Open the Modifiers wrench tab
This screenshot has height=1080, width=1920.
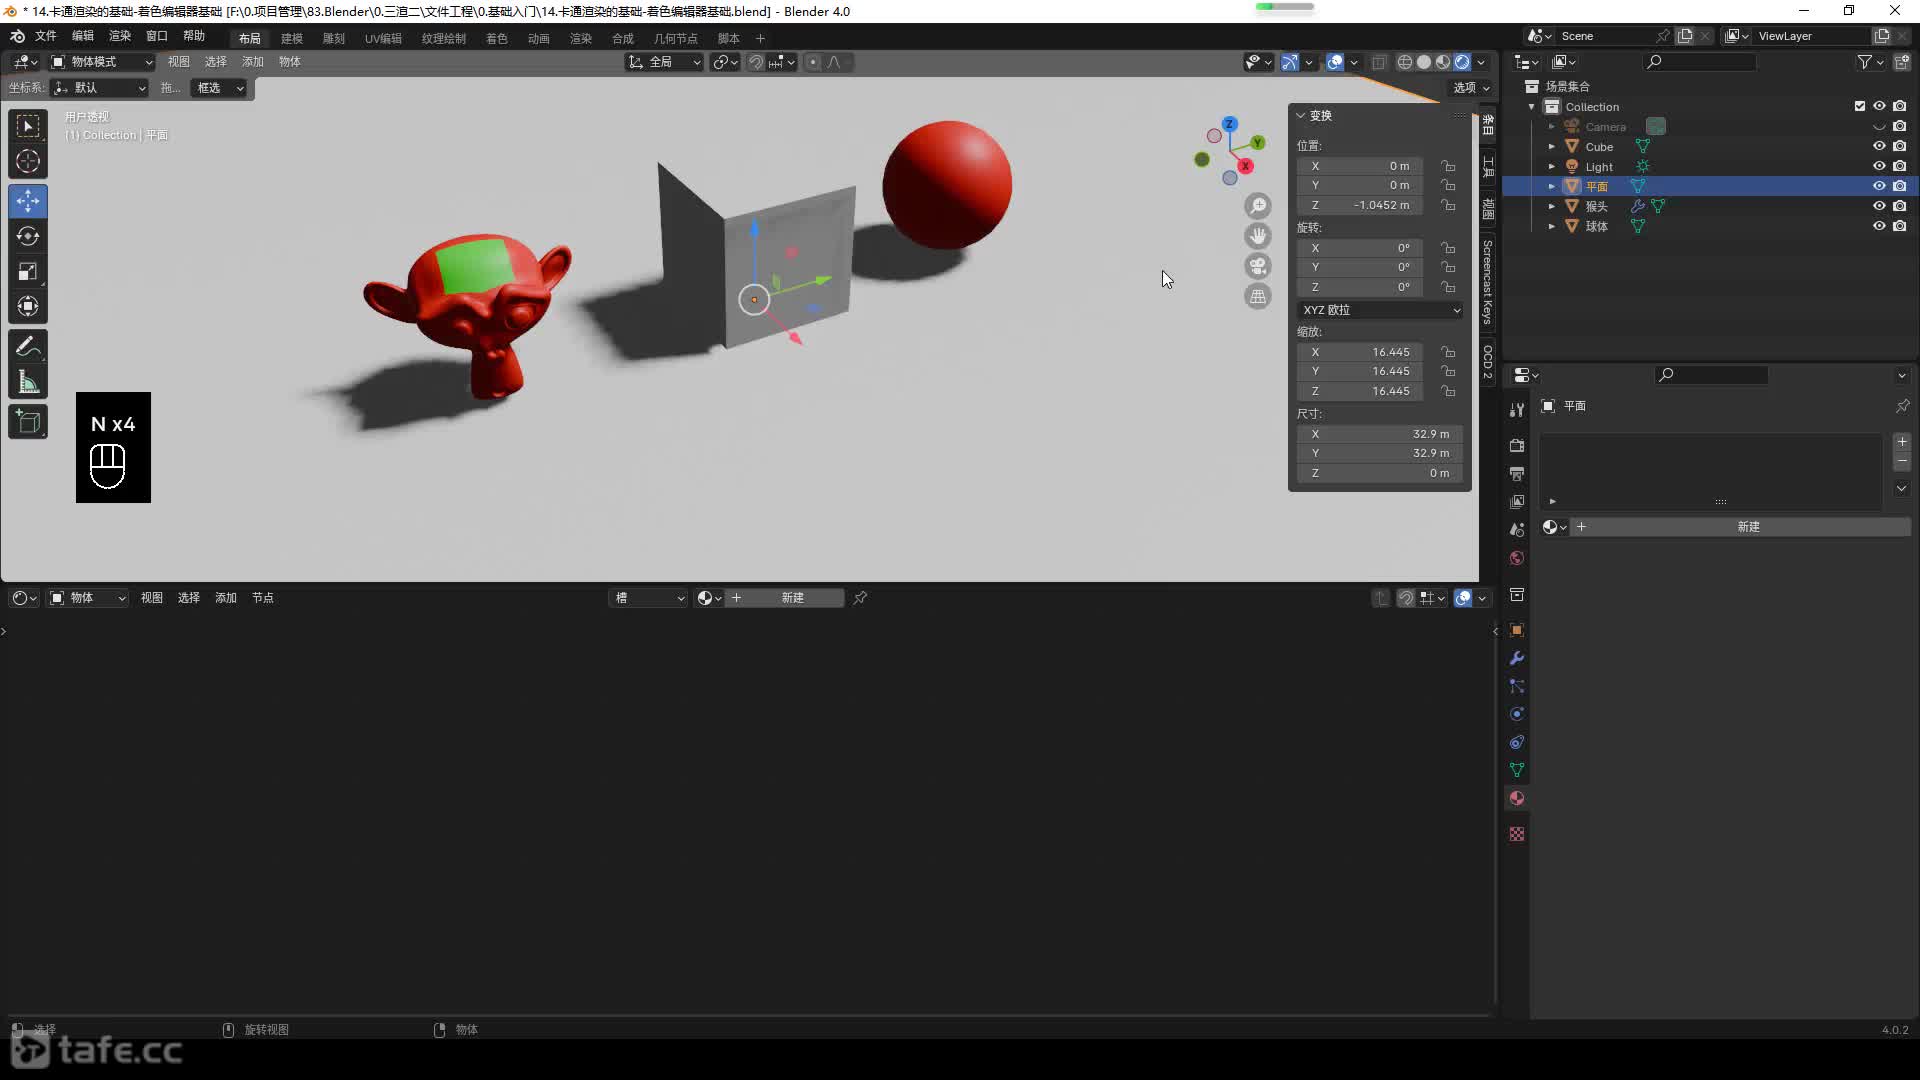(1517, 658)
